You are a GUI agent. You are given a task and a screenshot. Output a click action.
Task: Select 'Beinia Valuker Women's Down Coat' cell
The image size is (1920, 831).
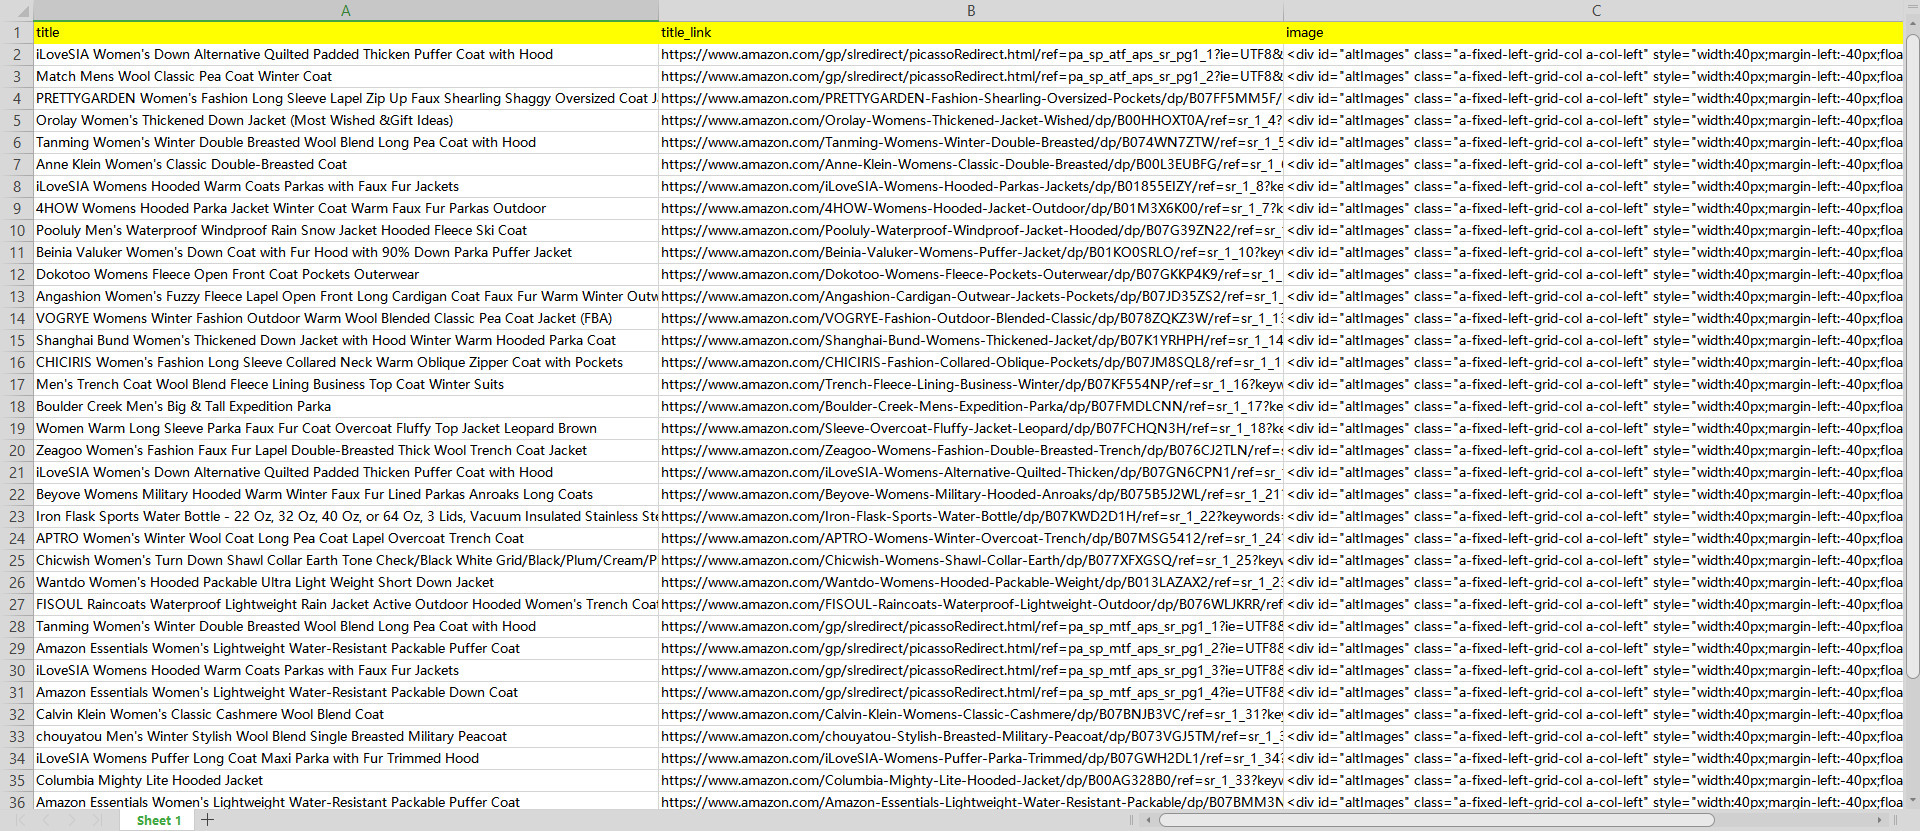click(x=345, y=252)
